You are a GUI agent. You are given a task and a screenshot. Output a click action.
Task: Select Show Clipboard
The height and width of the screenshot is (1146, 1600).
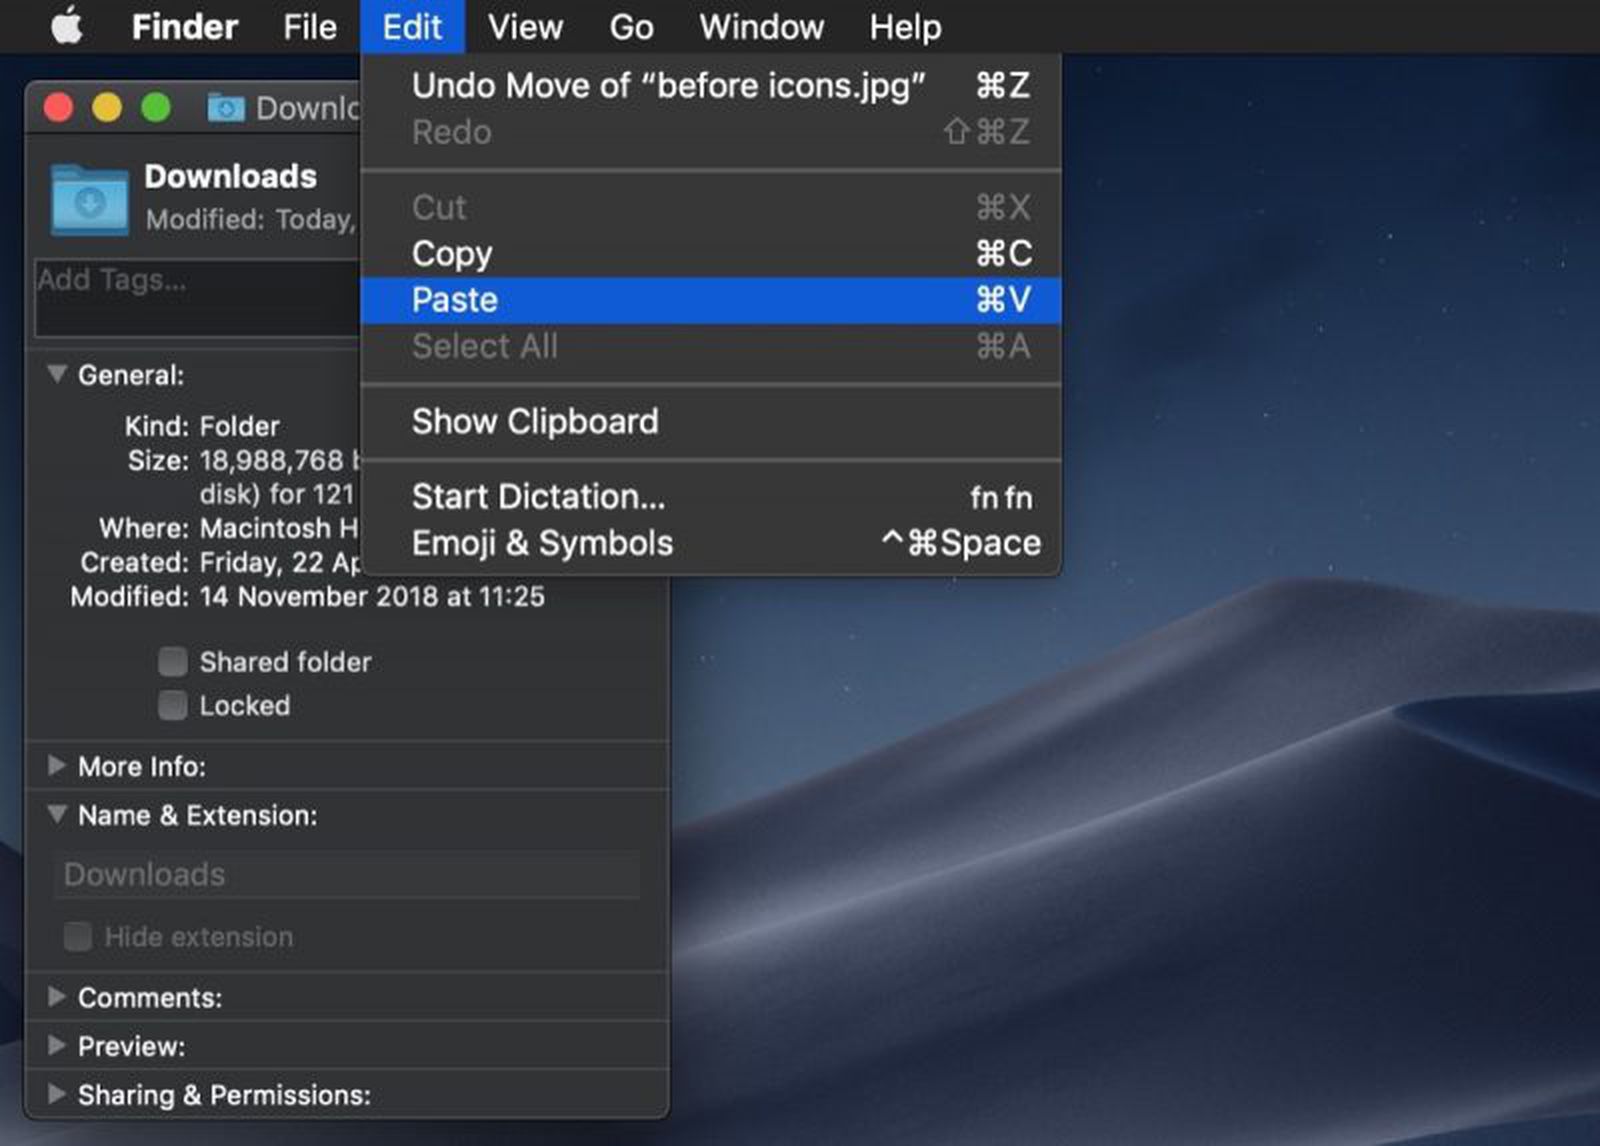(x=535, y=421)
